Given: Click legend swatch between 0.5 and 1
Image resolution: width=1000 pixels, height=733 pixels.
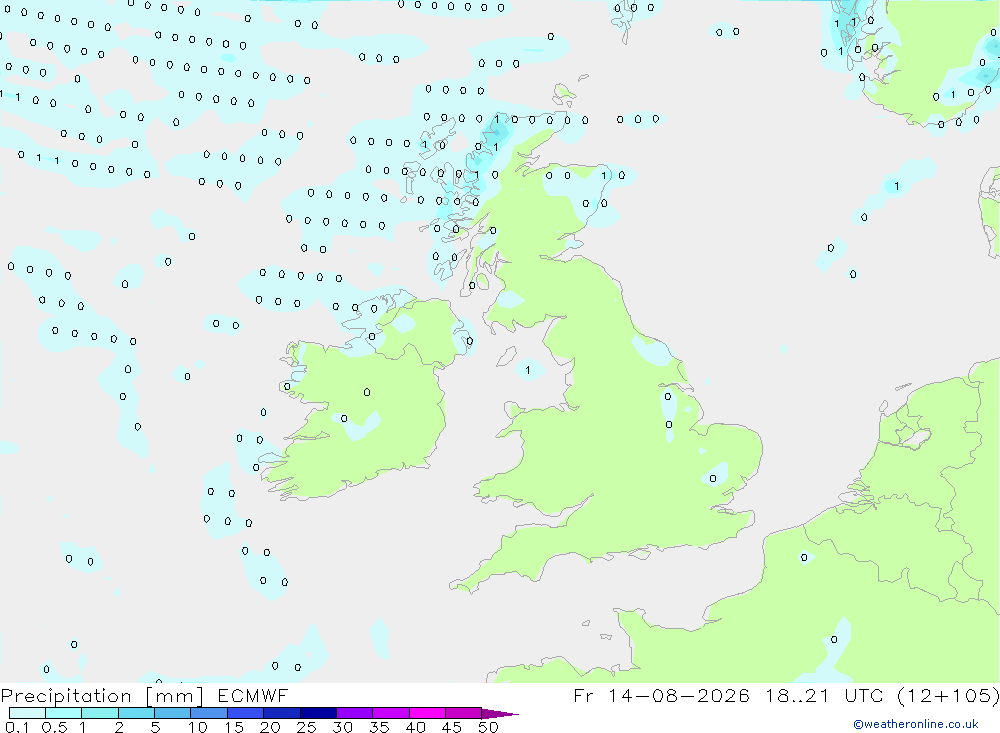Looking at the screenshot, I should click(x=63, y=713).
